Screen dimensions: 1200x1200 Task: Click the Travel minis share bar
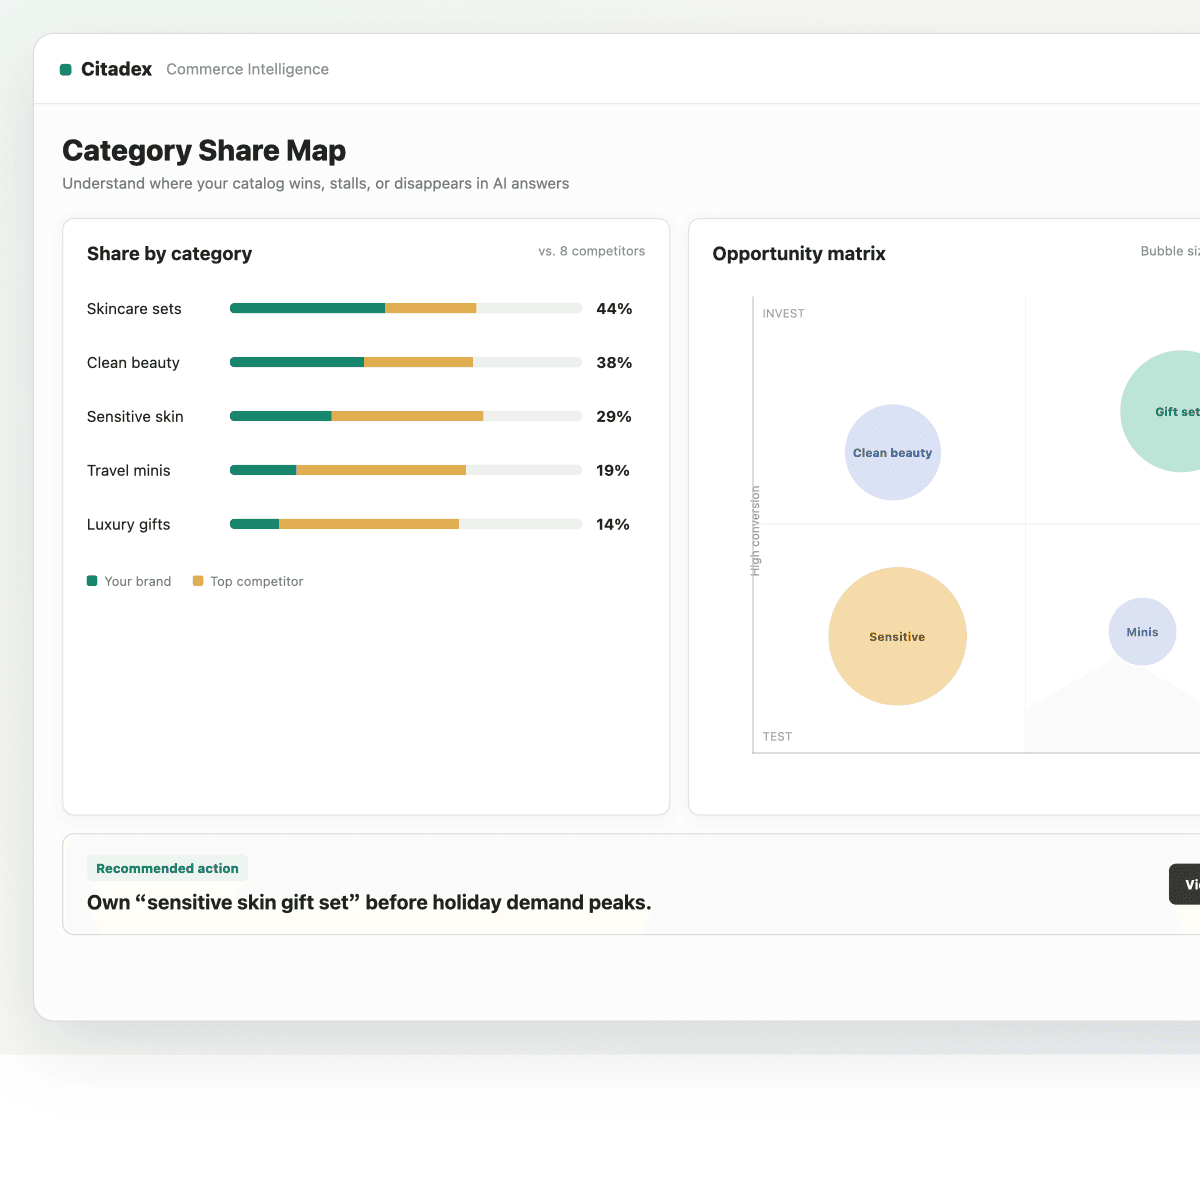tap(406, 470)
